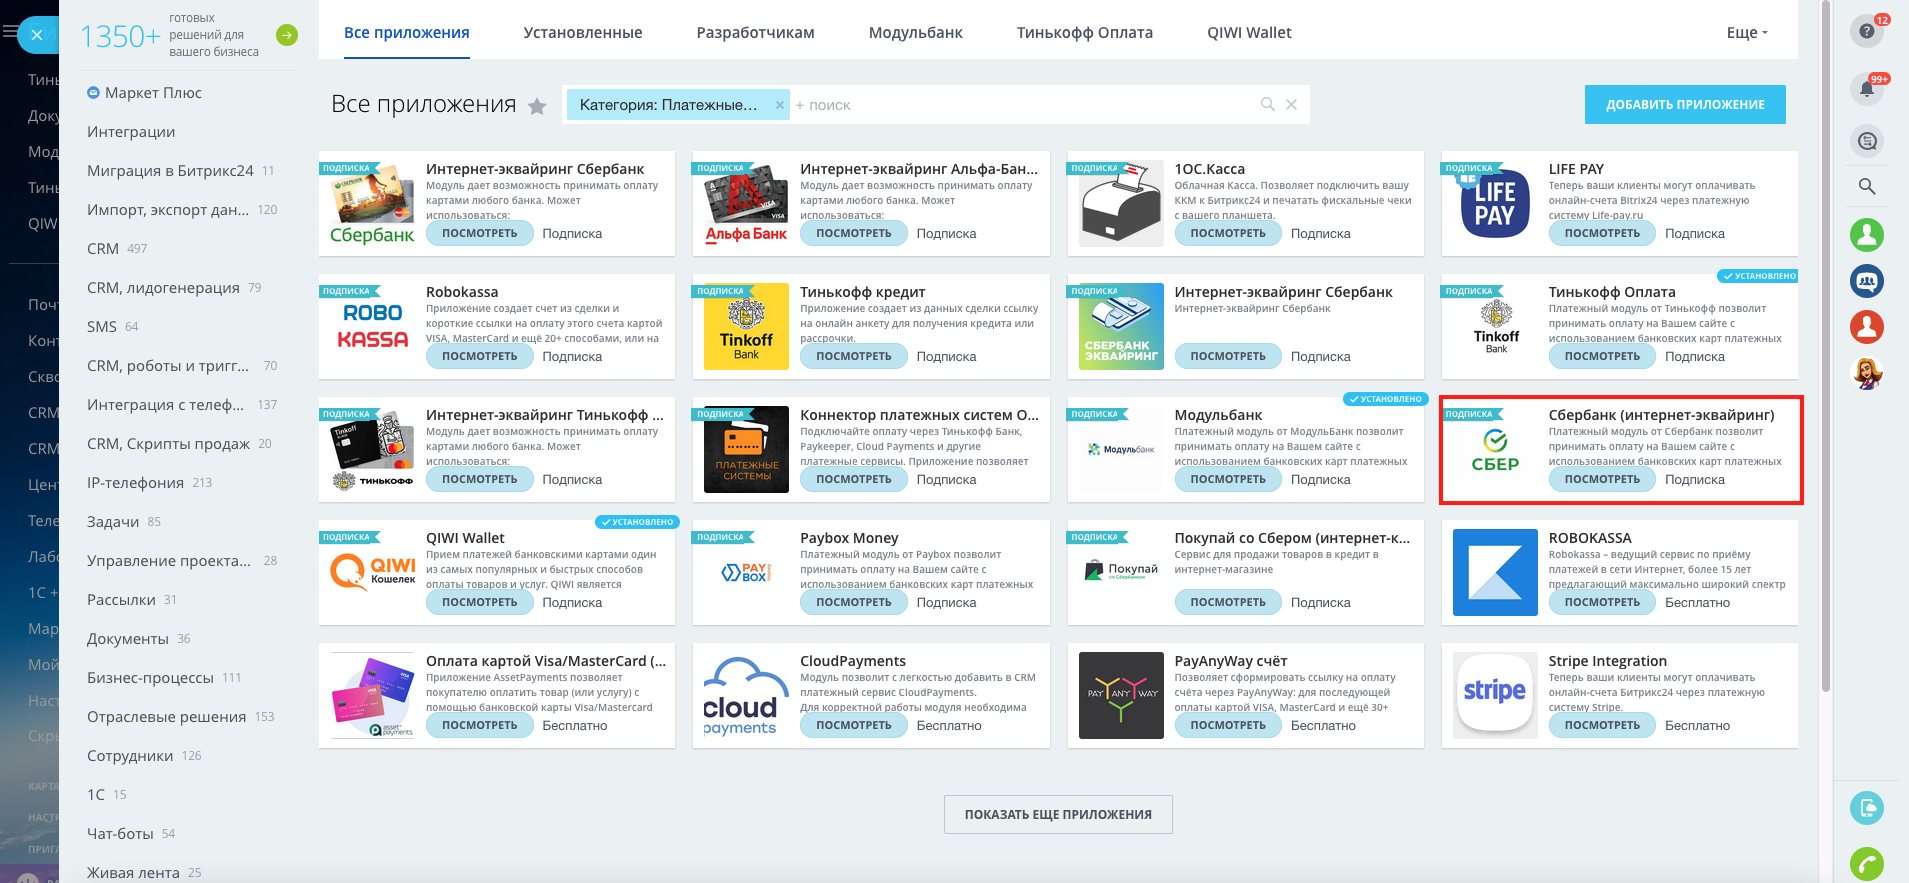The width and height of the screenshot is (1909, 883).
Task: Open the yellow Tinkoff Bank logo
Action: [x=746, y=327]
